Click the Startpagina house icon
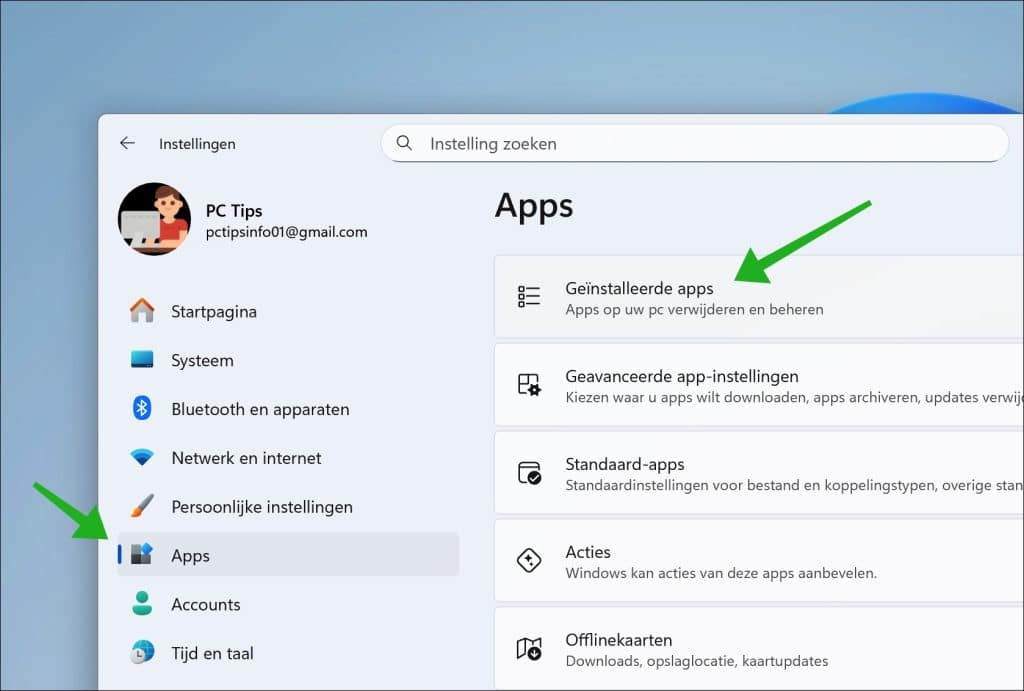Viewport: 1024px width, 691px height. pyautogui.click(x=142, y=311)
